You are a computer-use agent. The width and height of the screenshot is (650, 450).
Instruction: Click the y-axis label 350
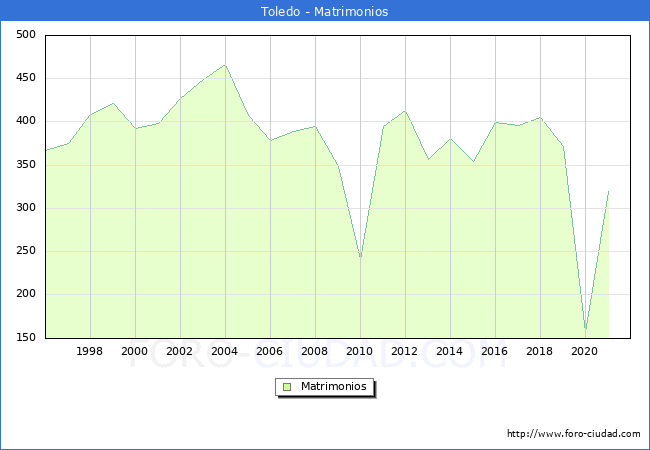(26, 165)
